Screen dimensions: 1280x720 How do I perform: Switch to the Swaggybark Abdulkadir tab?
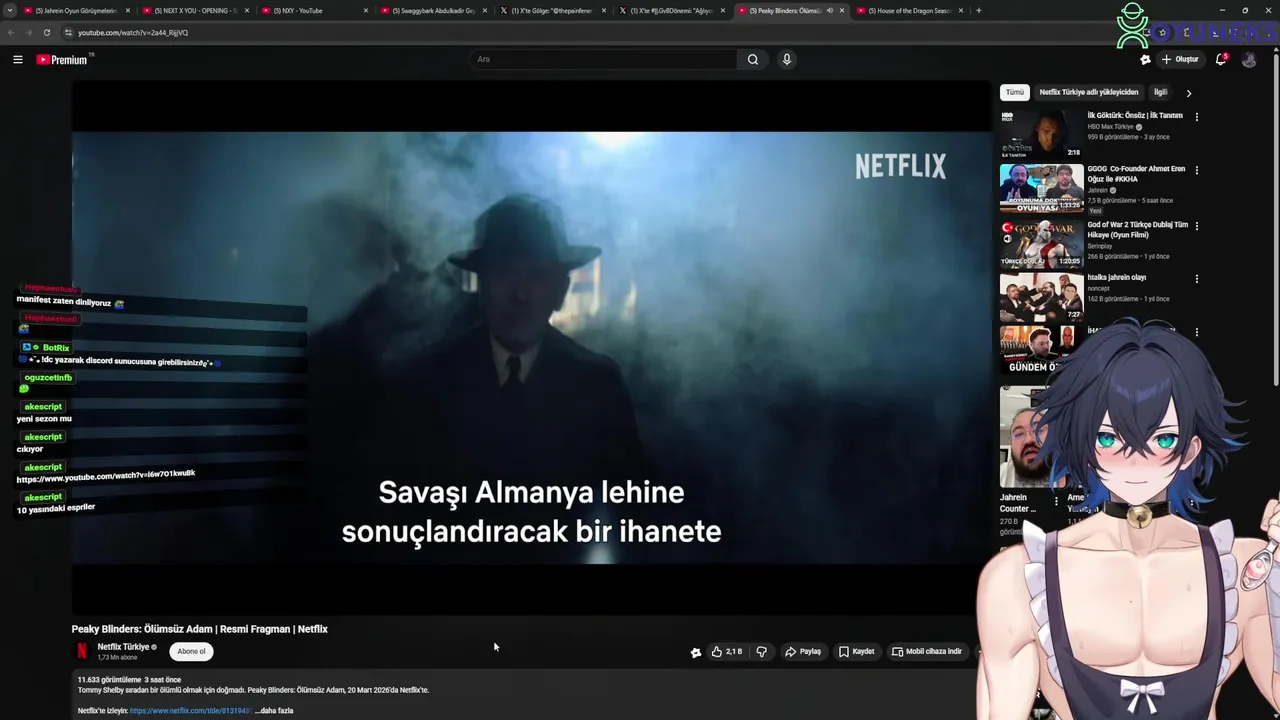pos(432,10)
